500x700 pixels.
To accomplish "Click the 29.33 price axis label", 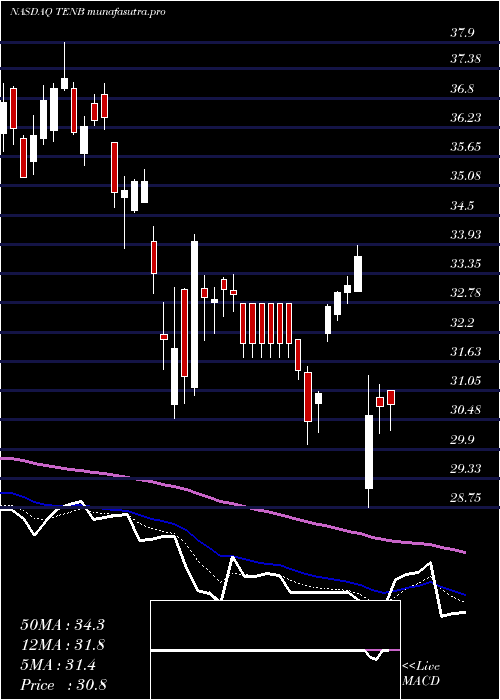I will point(465,469).
